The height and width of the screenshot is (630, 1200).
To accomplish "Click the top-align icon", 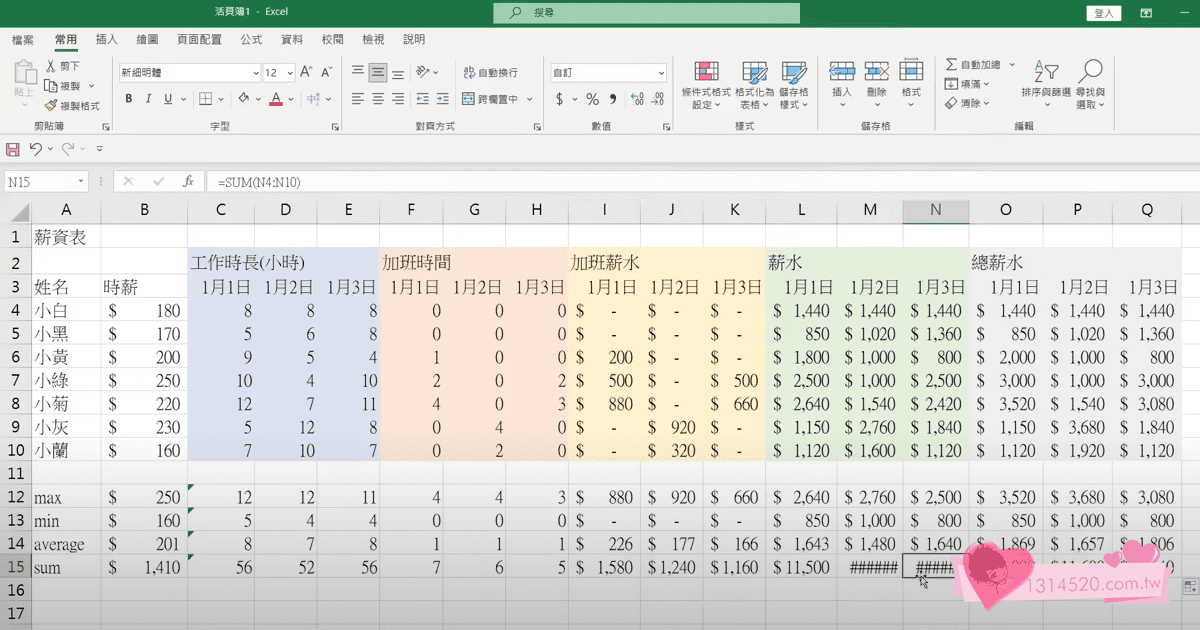I will click(x=358, y=72).
